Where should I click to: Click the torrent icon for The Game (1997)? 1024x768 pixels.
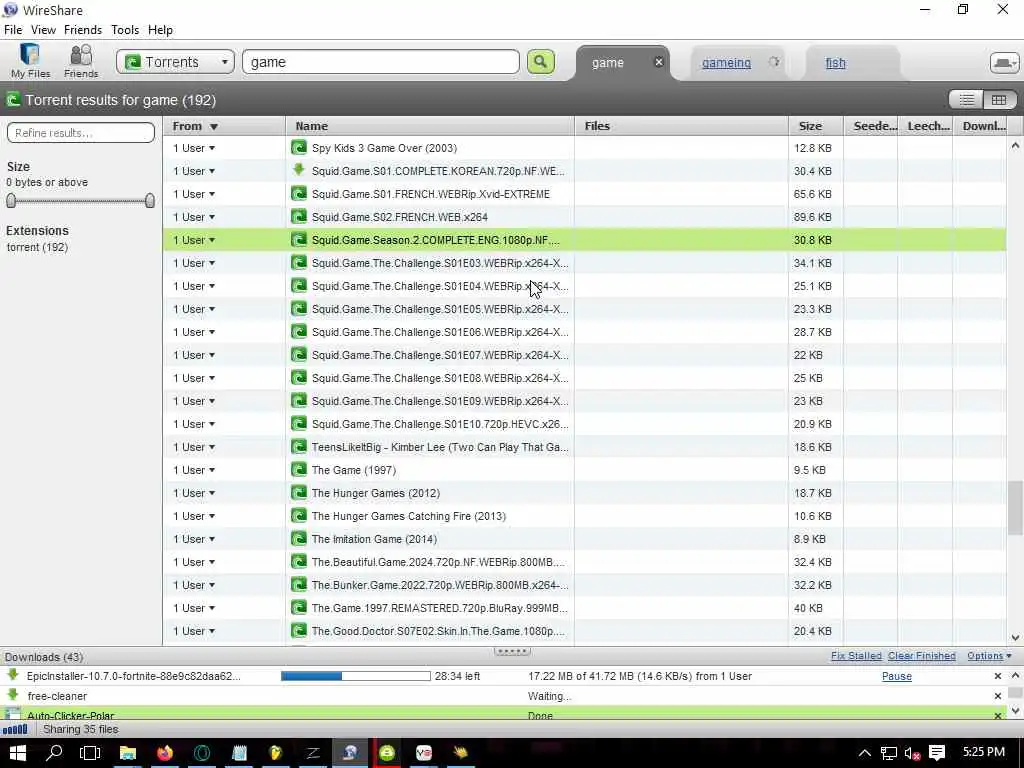(x=299, y=470)
